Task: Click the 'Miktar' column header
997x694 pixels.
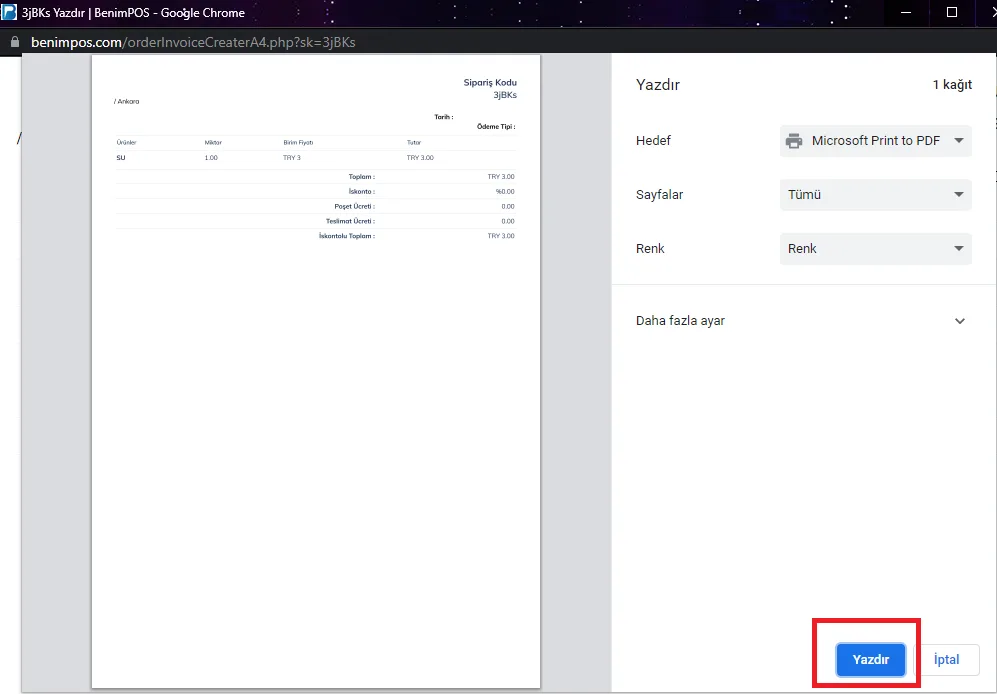Action: tap(213, 142)
